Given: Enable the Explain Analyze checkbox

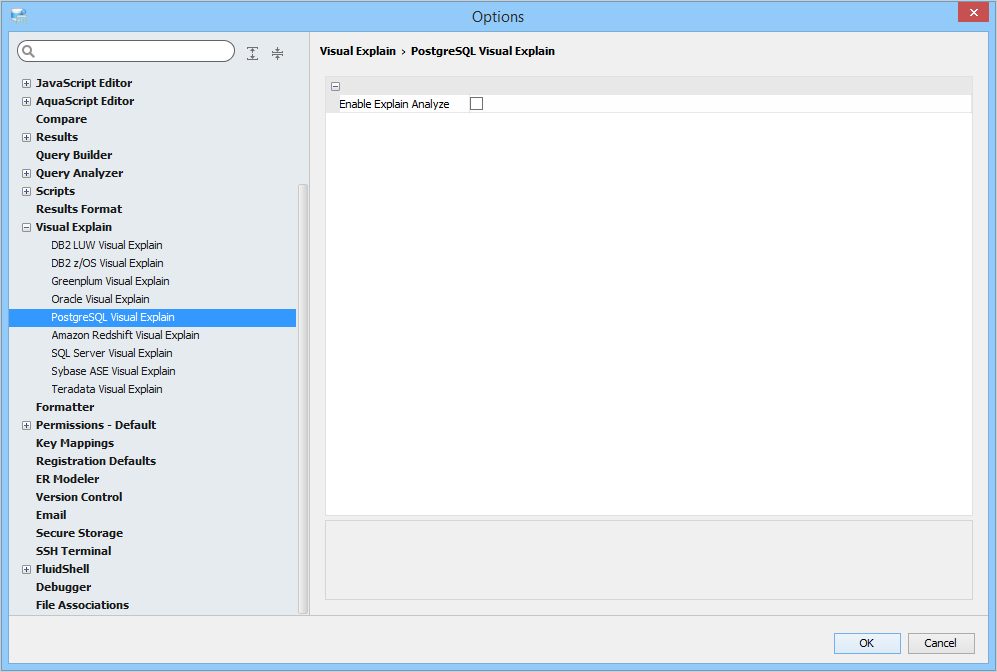Looking at the screenshot, I should [x=476, y=104].
